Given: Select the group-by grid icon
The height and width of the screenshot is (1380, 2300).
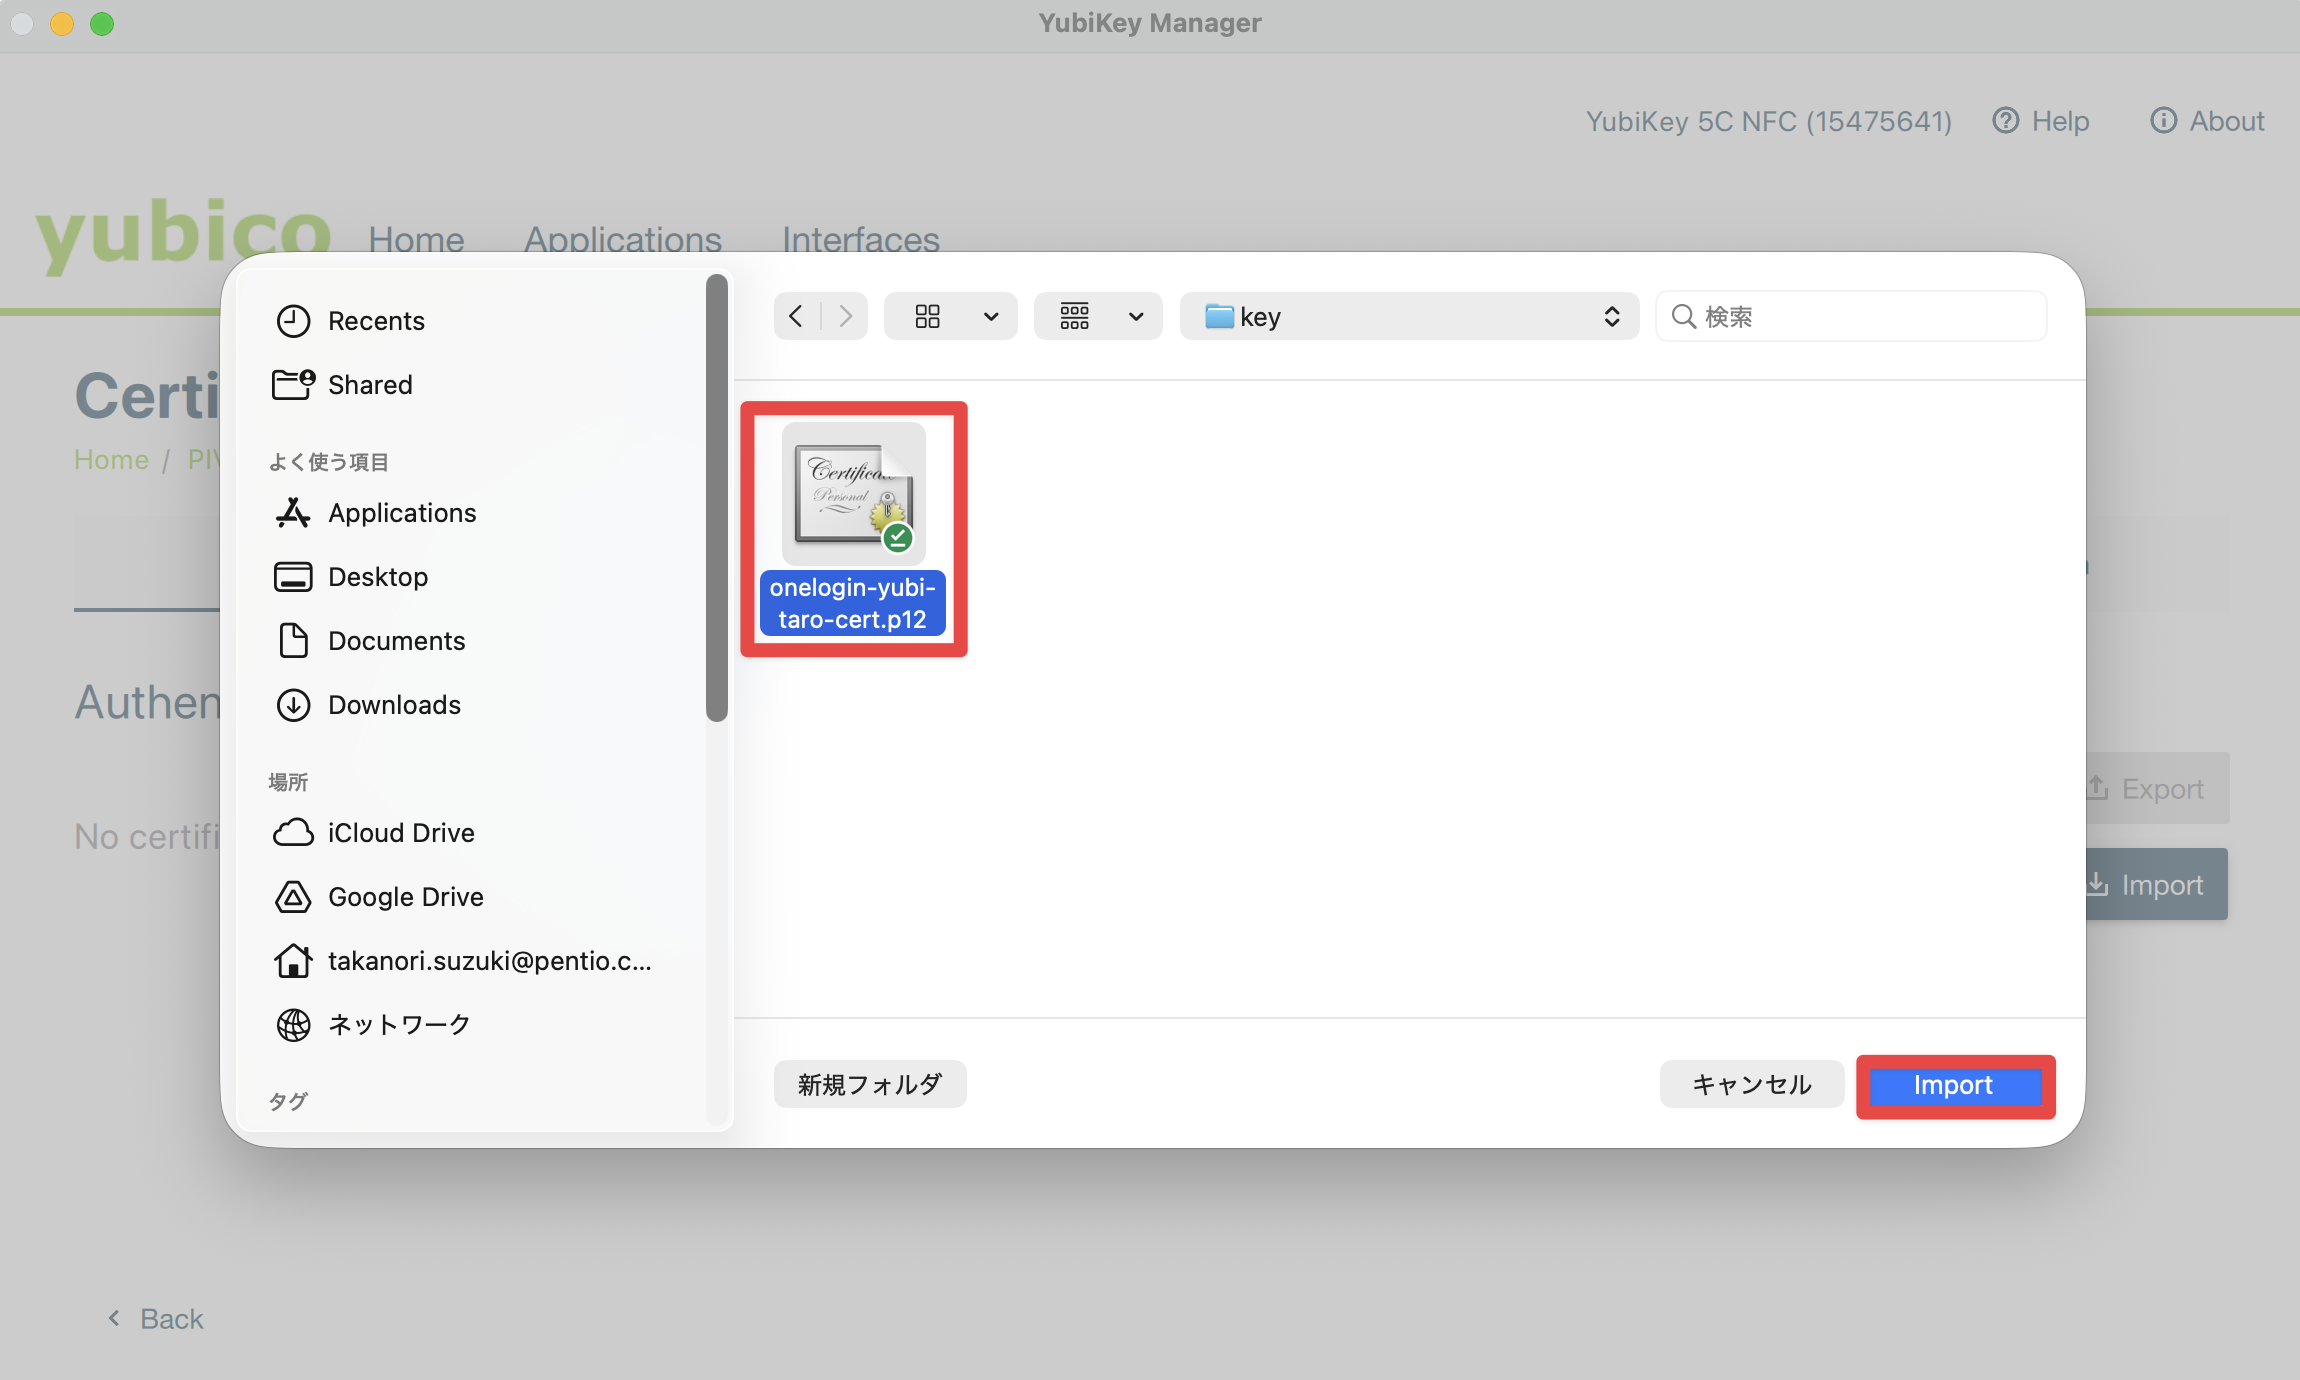Looking at the screenshot, I should (1075, 316).
